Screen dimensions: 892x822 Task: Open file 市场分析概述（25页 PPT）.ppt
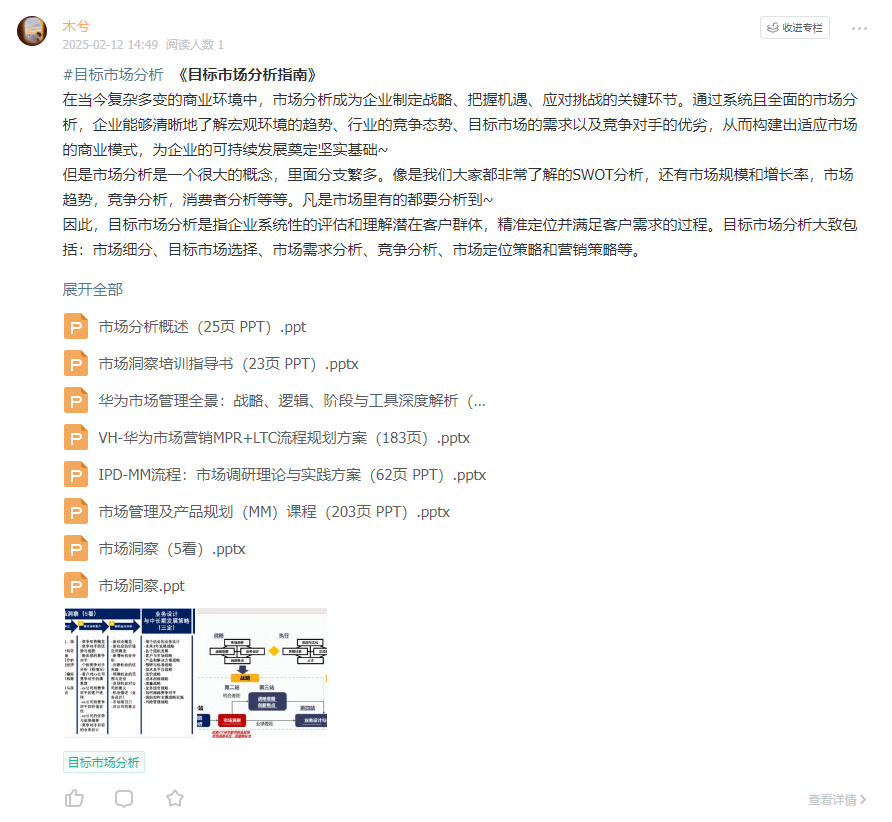(x=202, y=327)
